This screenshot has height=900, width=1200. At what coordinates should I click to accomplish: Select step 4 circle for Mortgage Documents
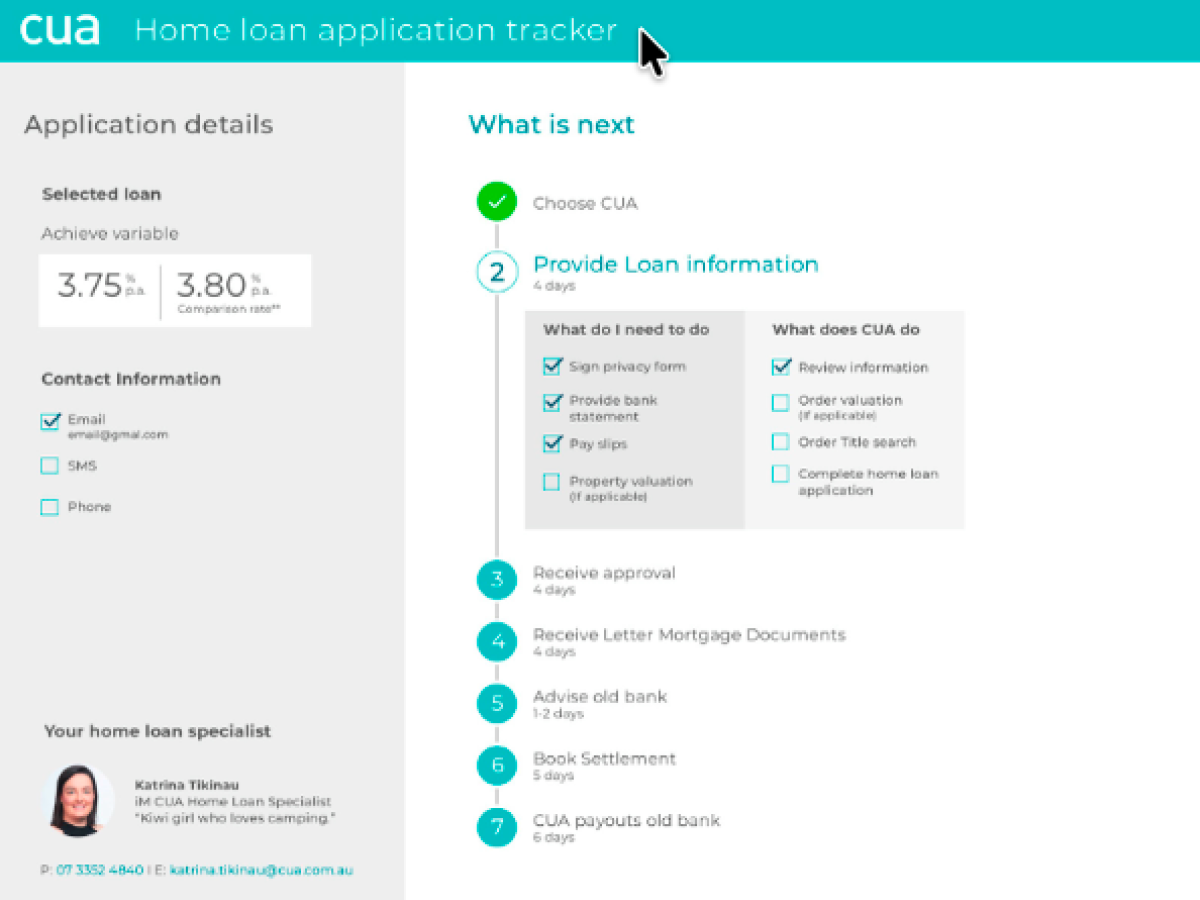[497, 642]
